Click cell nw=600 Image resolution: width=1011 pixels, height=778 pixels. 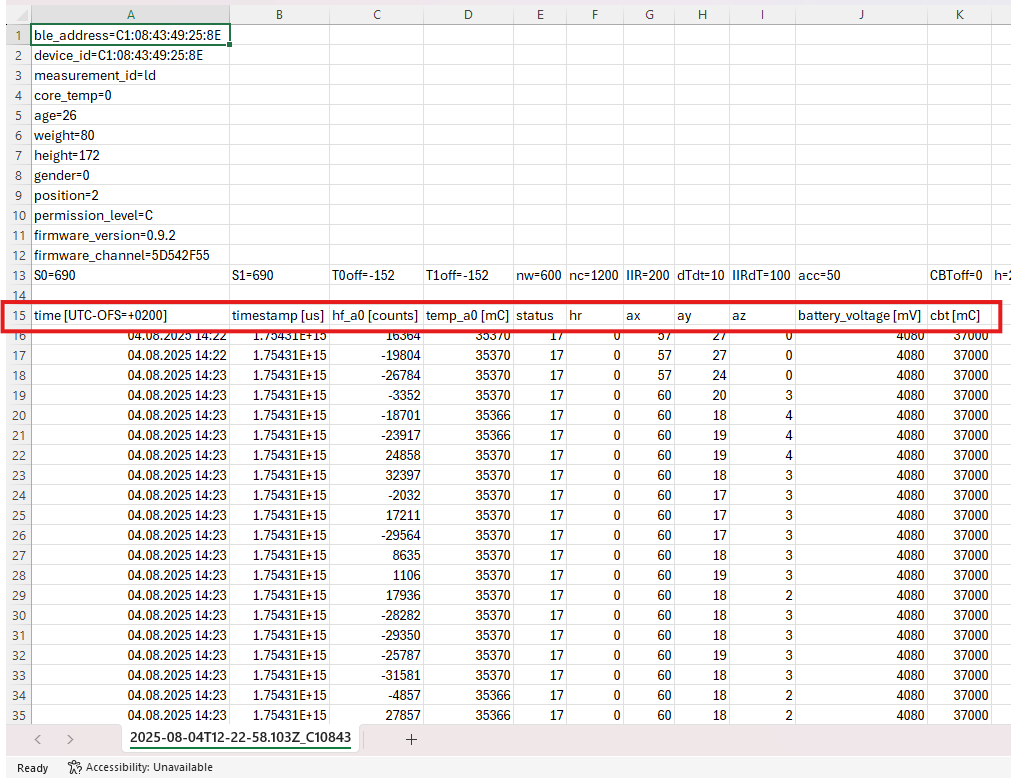(x=540, y=275)
